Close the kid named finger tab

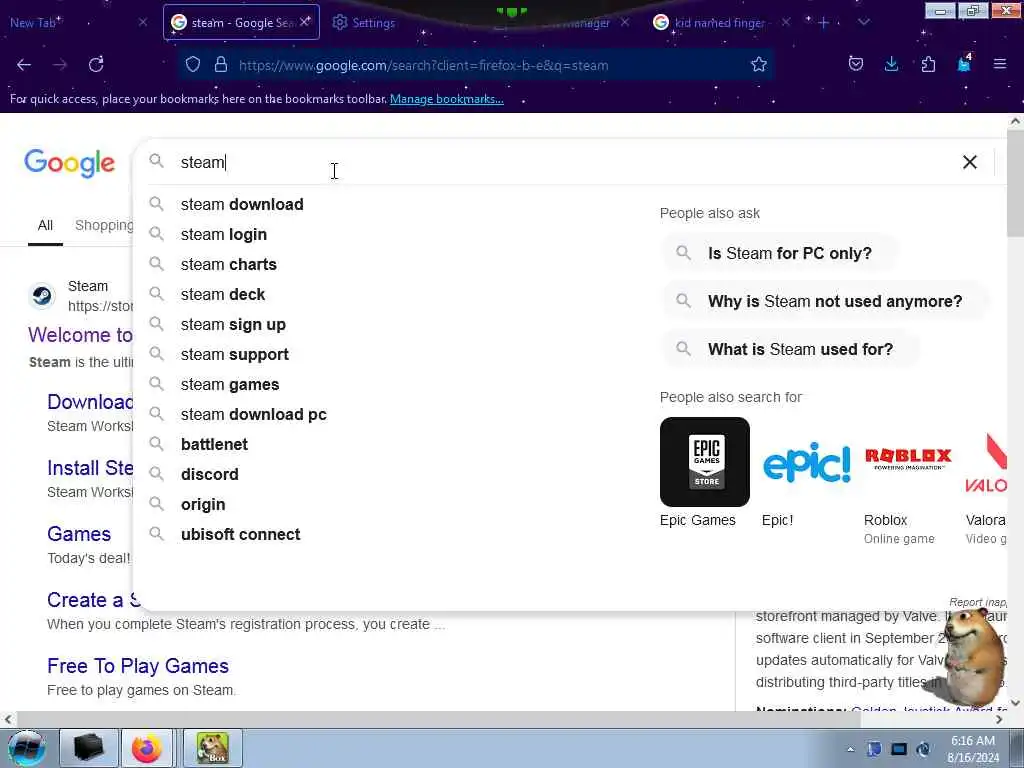[786, 22]
